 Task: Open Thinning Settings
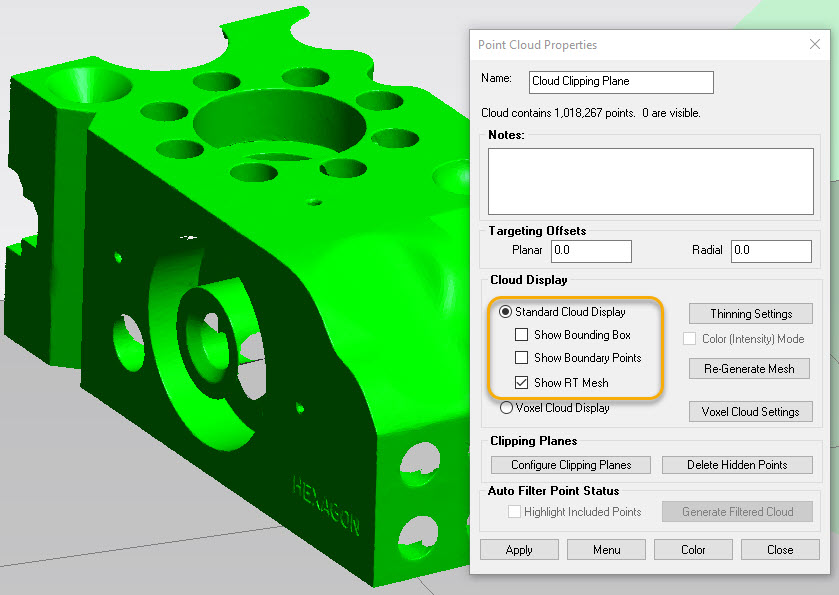pyautogui.click(x=751, y=314)
